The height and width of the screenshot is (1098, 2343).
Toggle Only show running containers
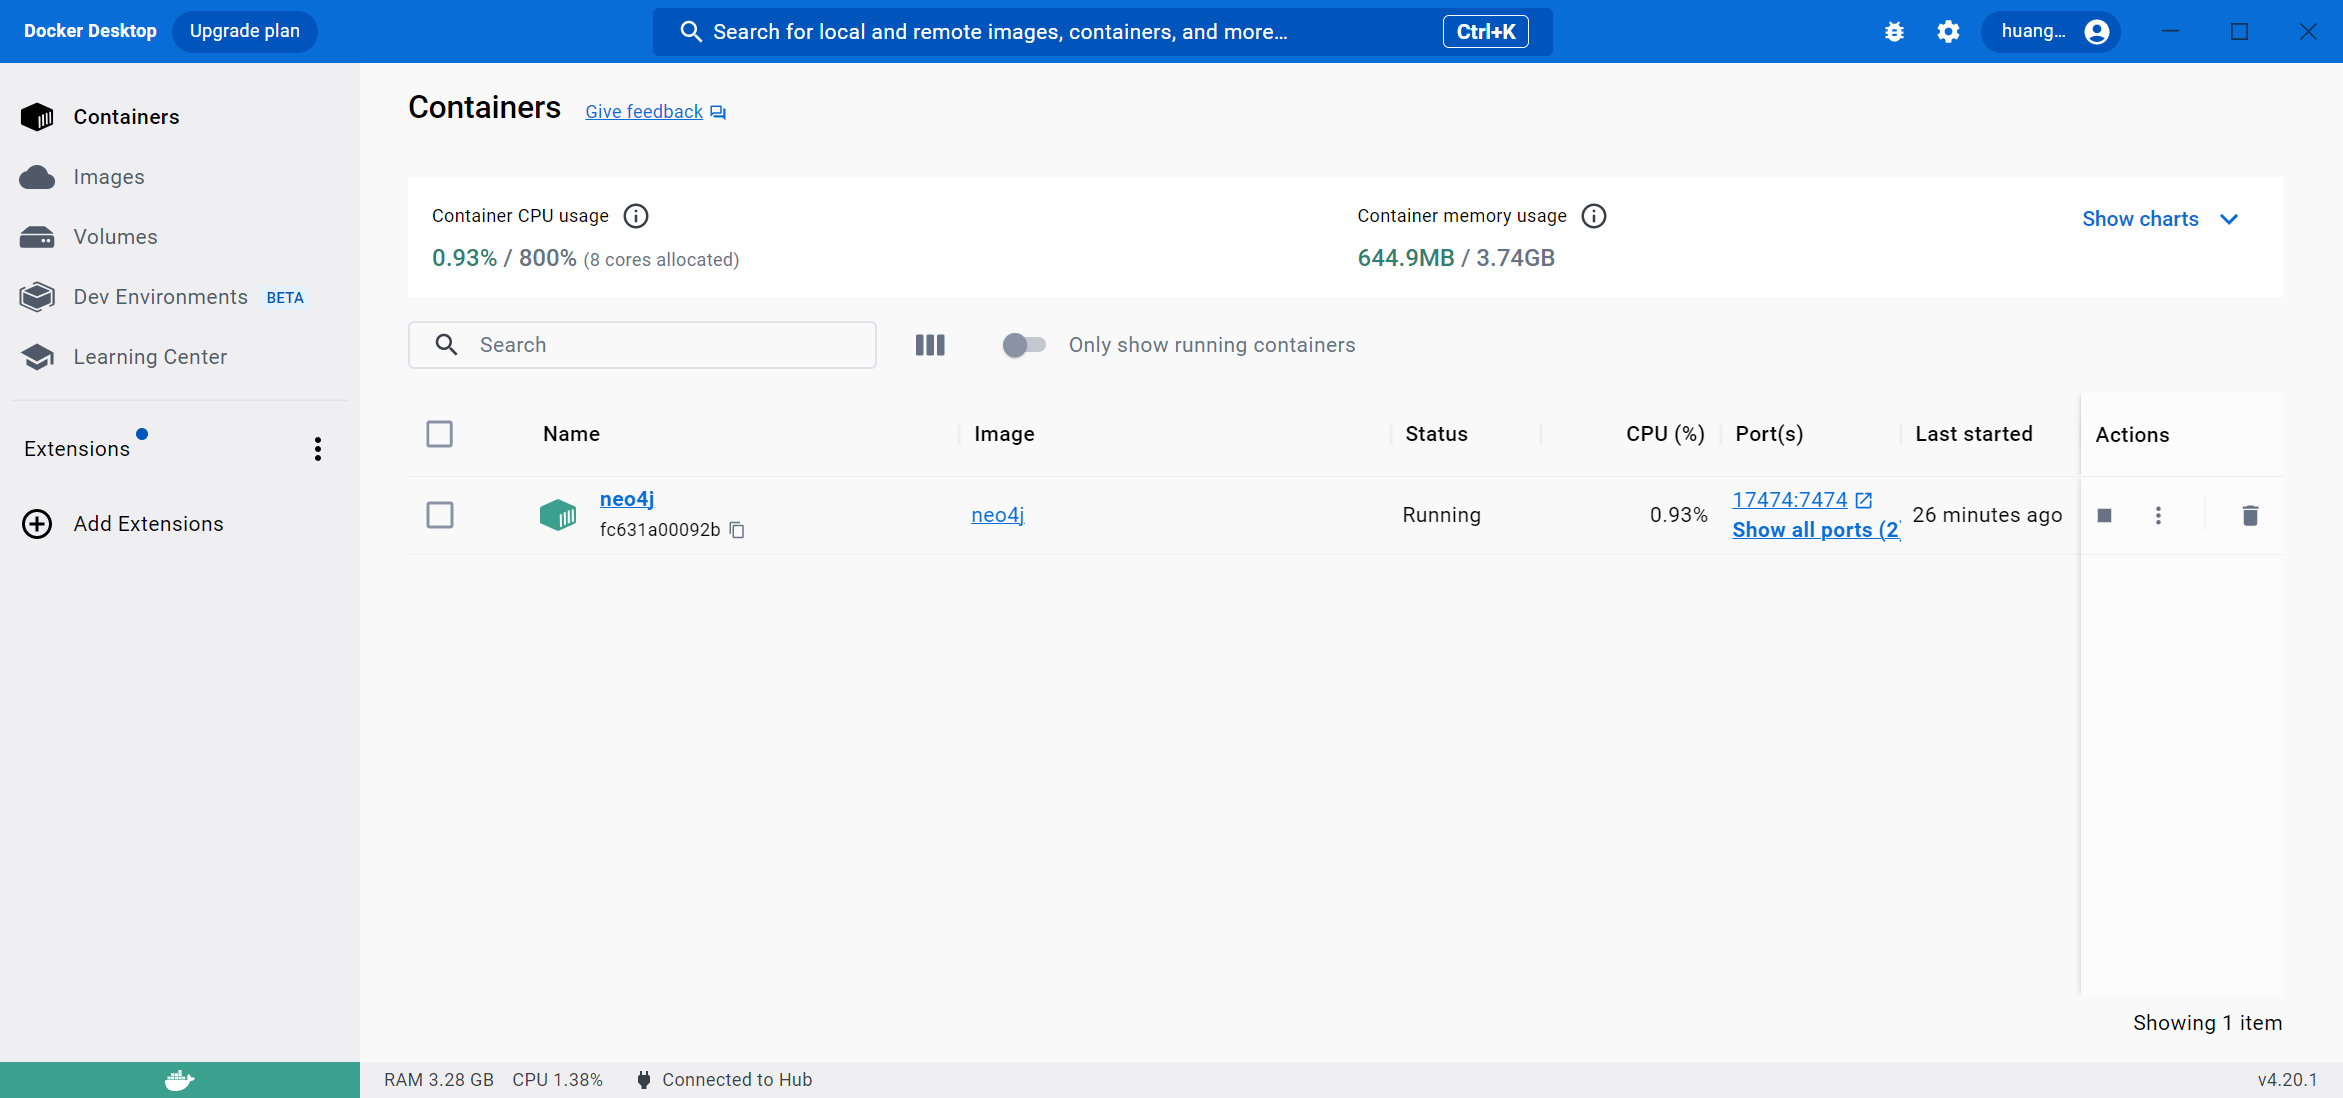1024,345
